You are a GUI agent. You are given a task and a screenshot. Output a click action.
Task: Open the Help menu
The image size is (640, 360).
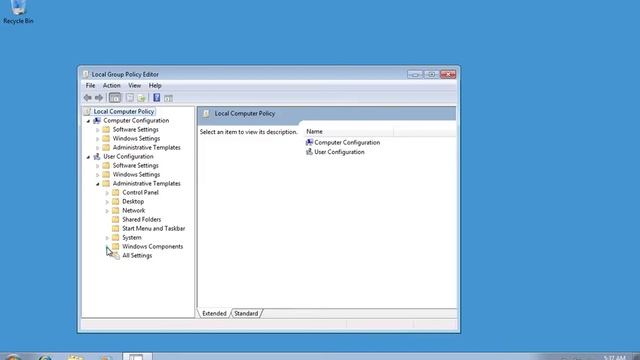(x=155, y=86)
